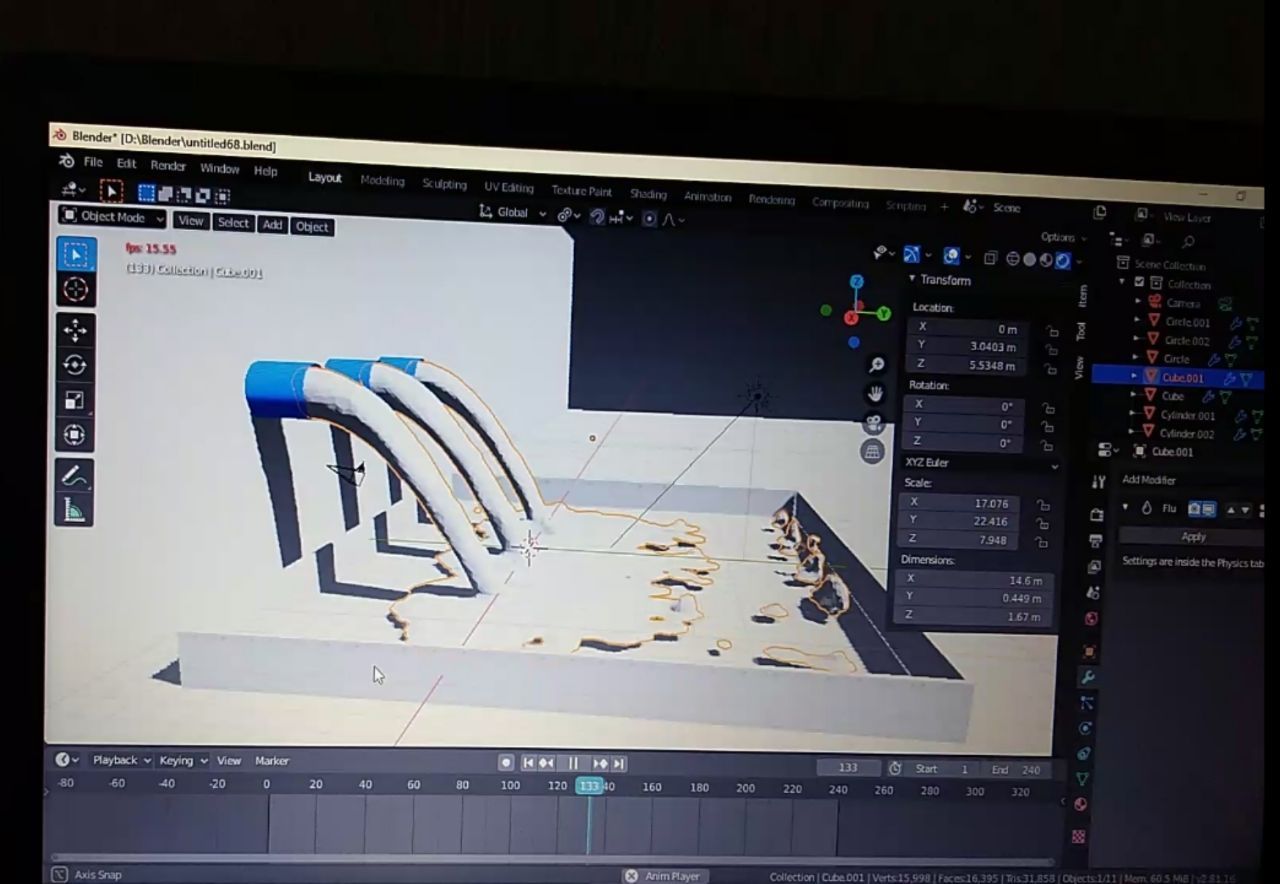The image size is (1280, 884).
Task: Click the Blender logo menu icon
Action: coord(67,161)
